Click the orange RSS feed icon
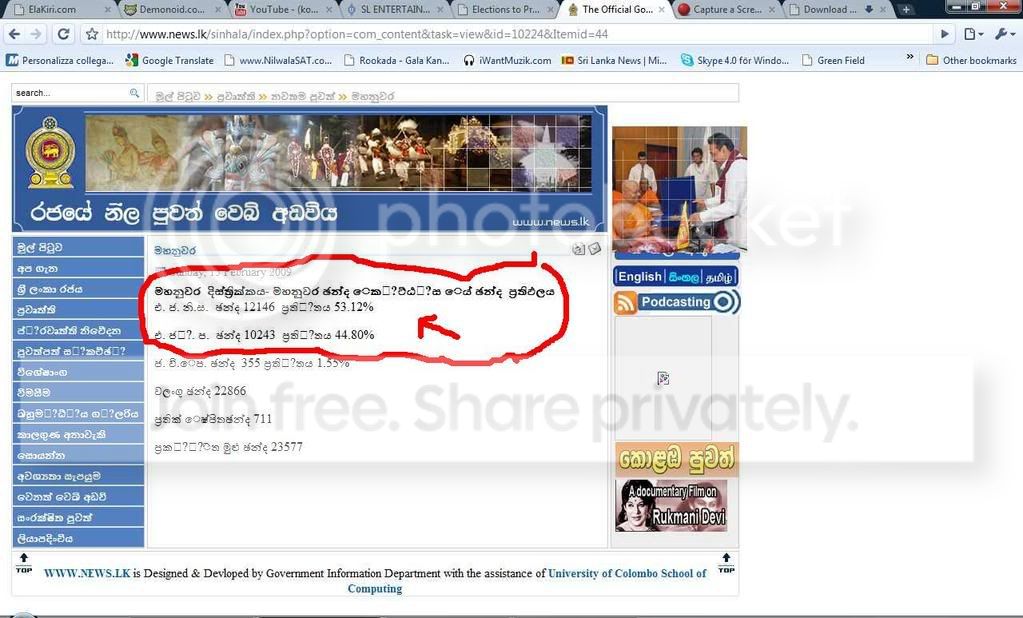The width and height of the screenshot is (1023, 618). click(626, 303)
